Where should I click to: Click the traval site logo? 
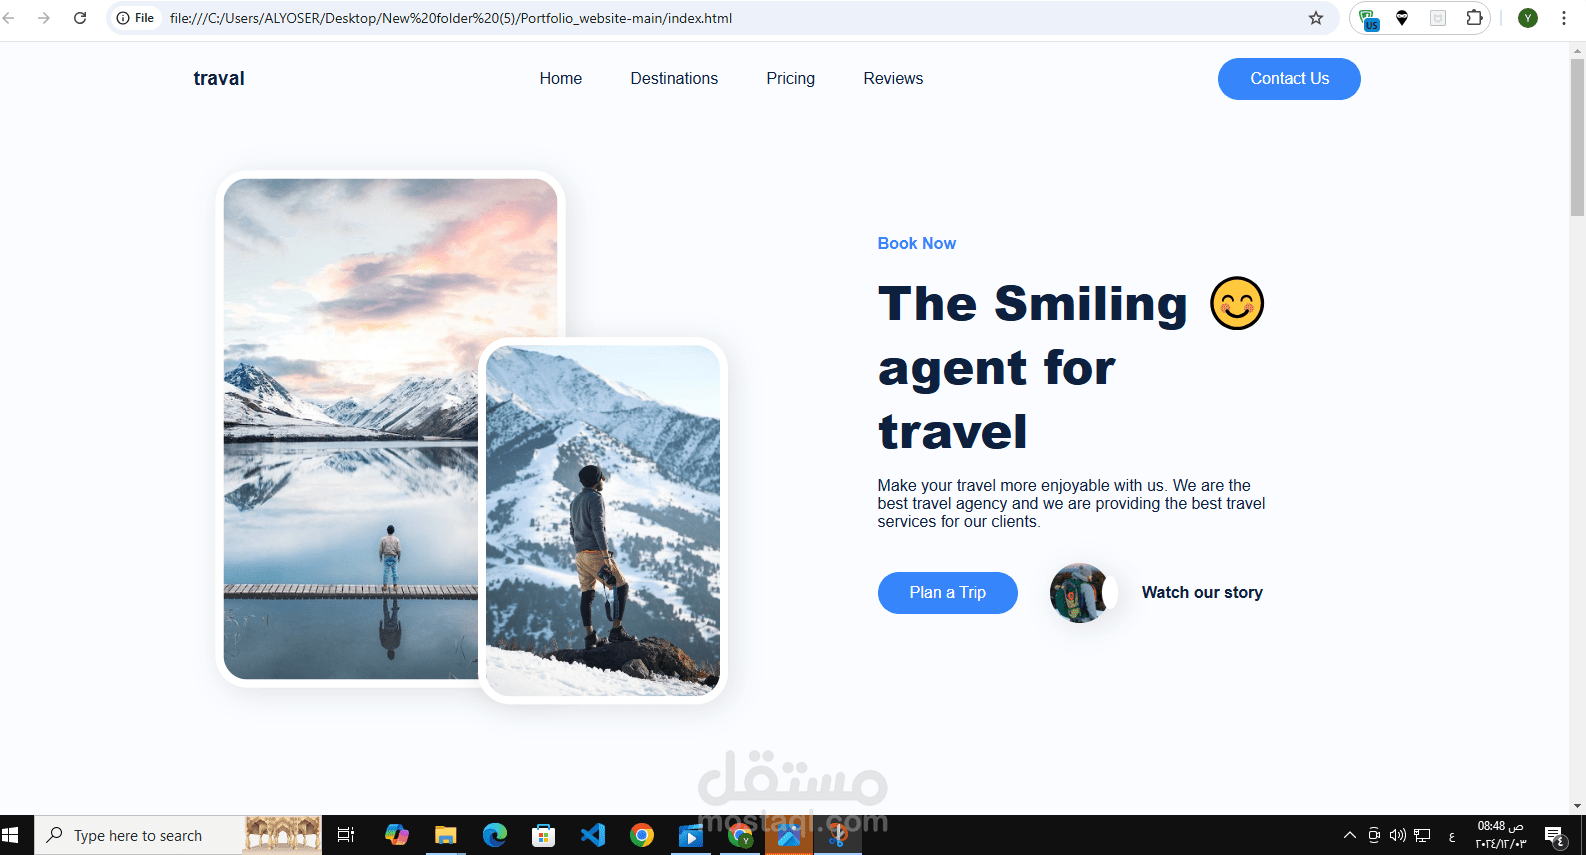[x=219, y=78]
